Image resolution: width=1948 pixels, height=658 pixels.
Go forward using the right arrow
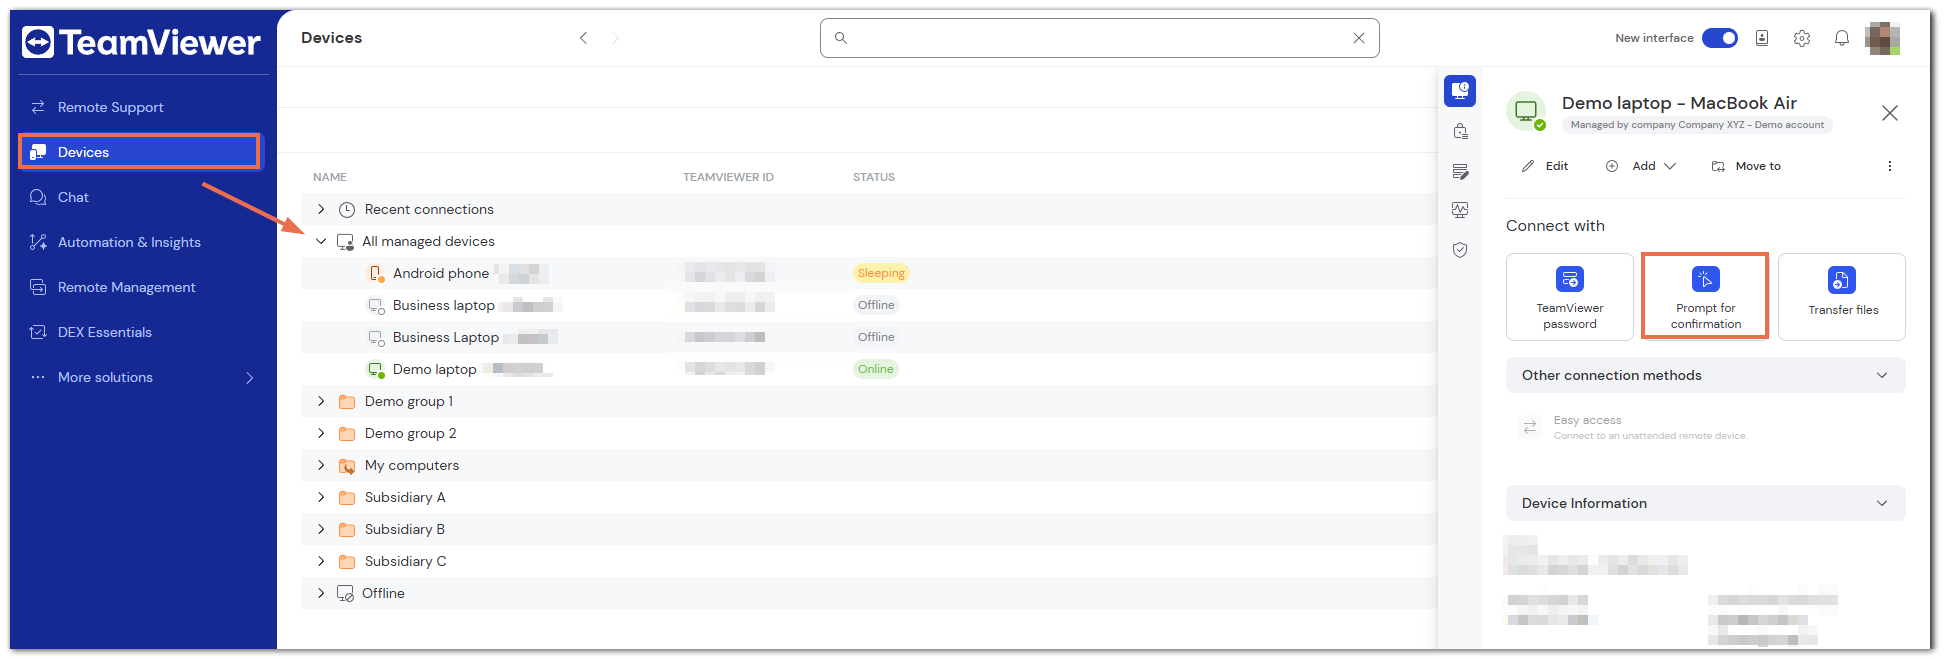[615, 38]
